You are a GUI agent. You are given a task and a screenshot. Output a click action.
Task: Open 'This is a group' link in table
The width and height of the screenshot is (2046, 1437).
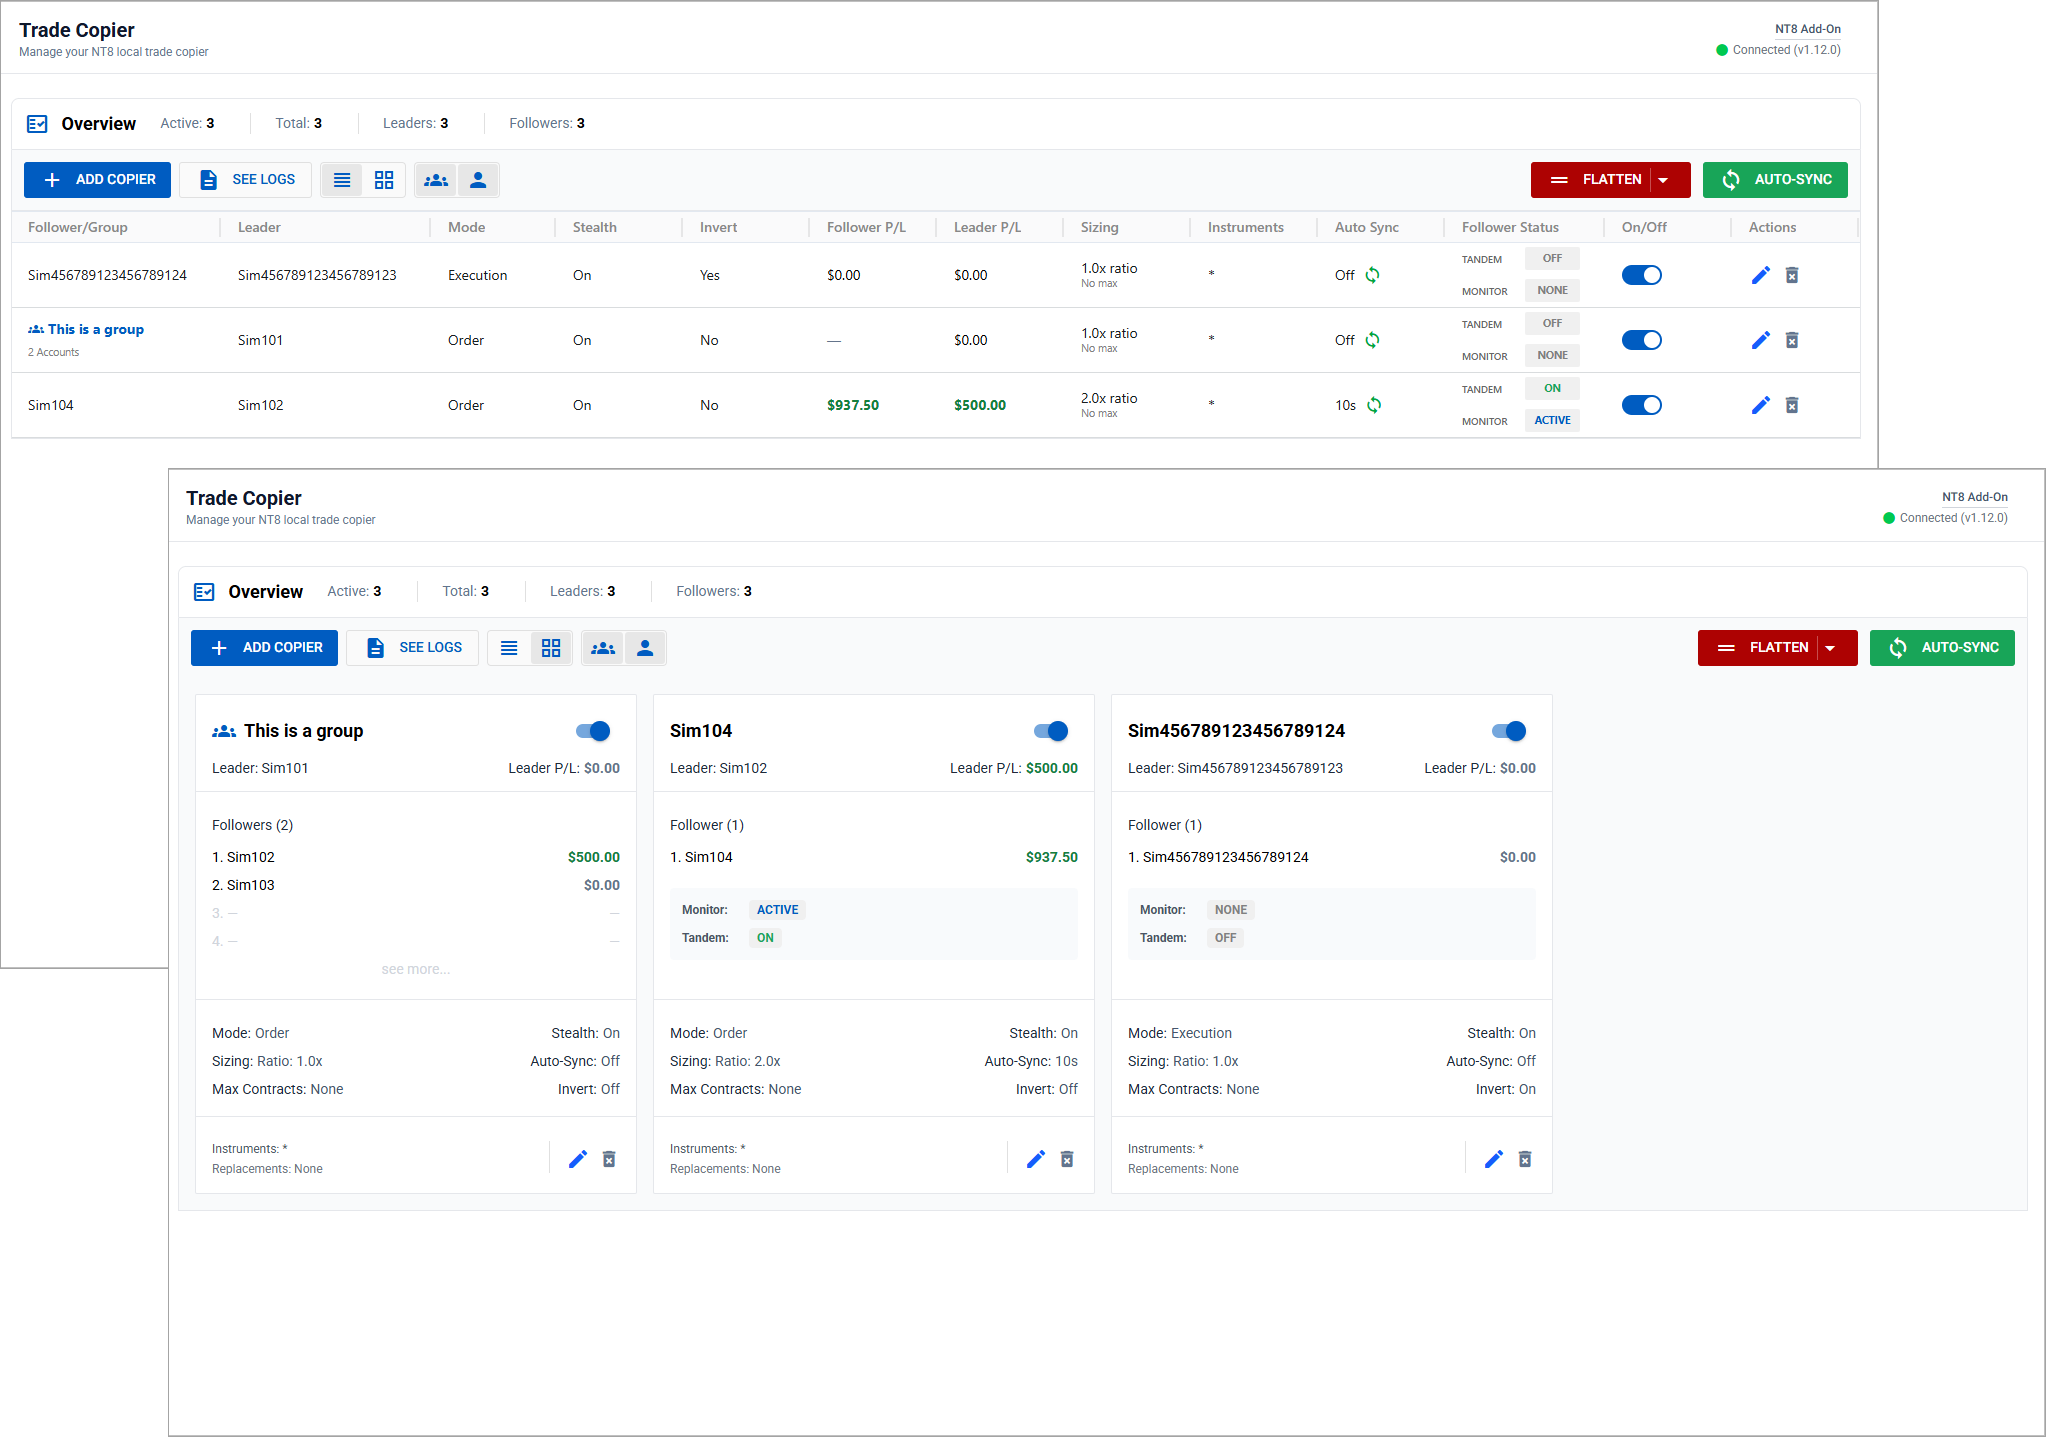(95, 329)
